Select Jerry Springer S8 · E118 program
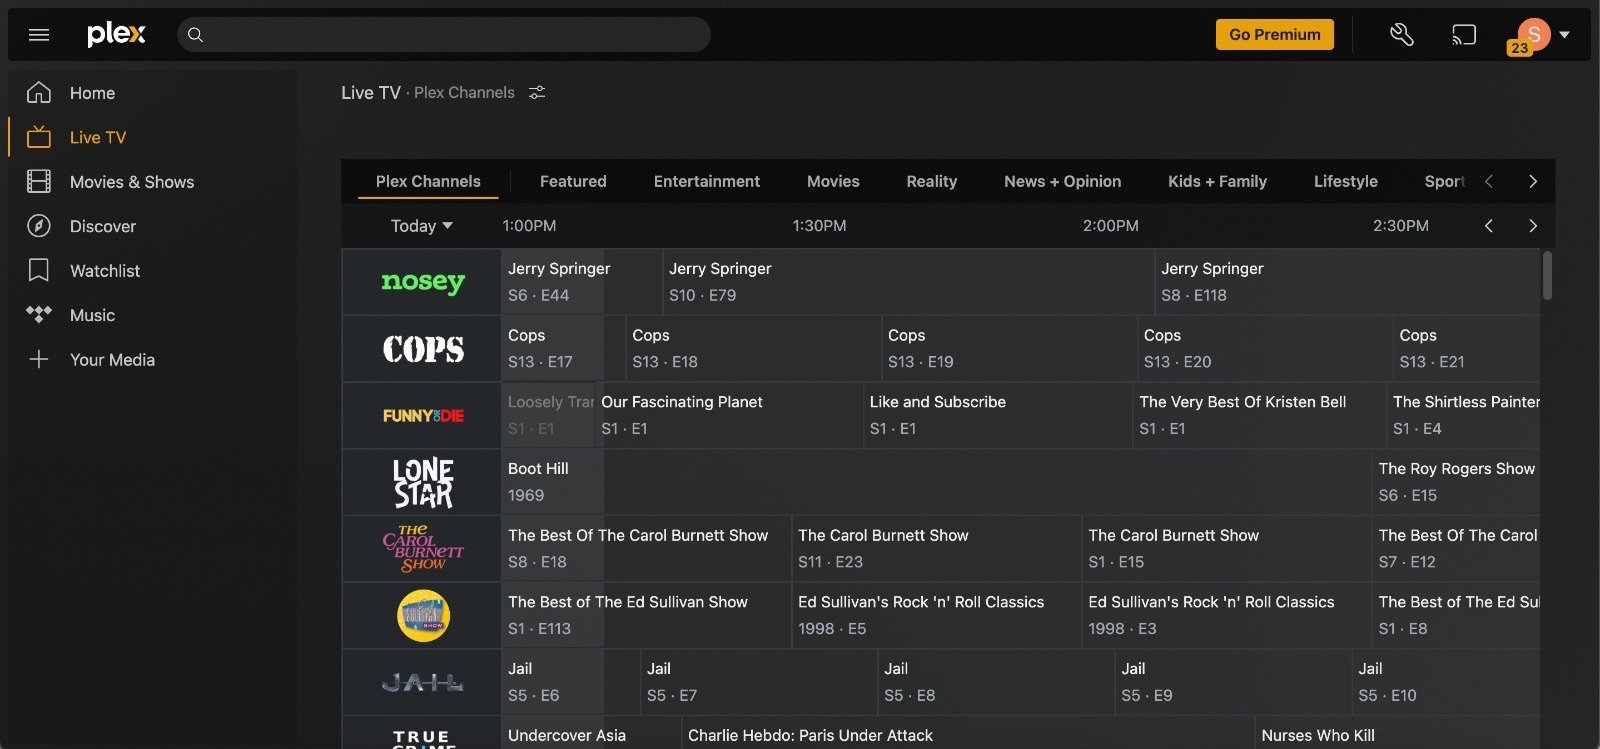This screenshot has width=1600, height=749. [x=1347, y=282]
